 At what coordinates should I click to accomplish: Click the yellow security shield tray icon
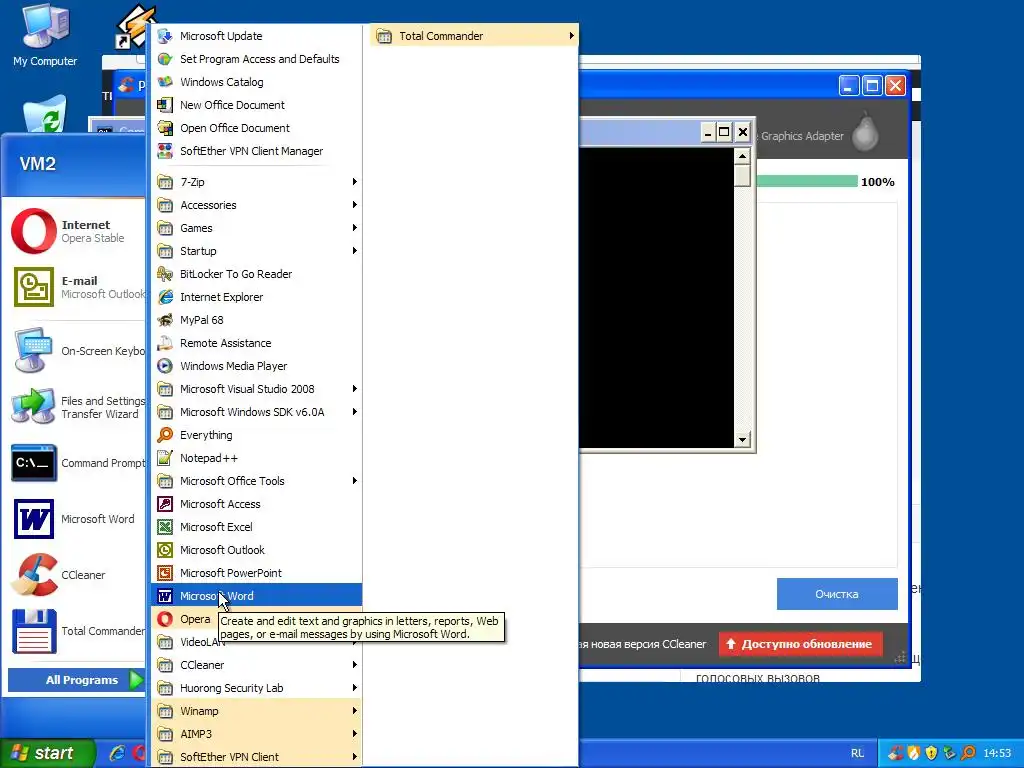point(932,753)
